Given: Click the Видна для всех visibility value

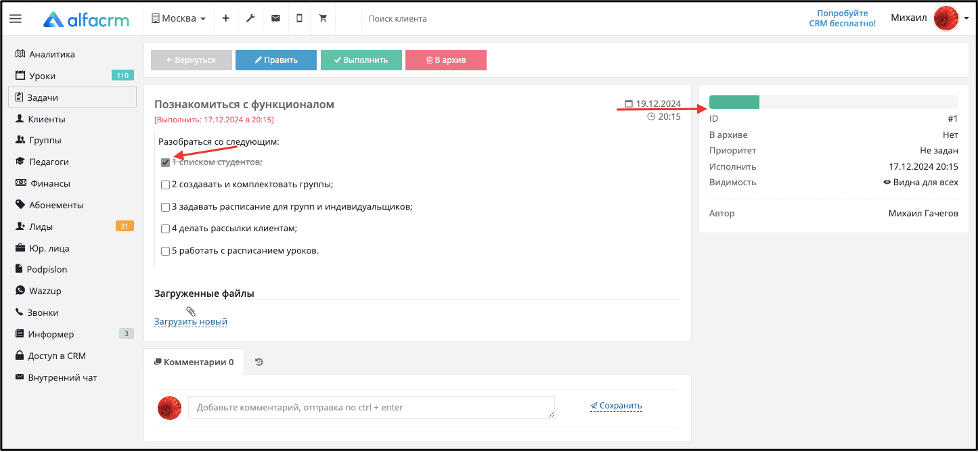Looking at the screenshot, I should pos(920,182).
